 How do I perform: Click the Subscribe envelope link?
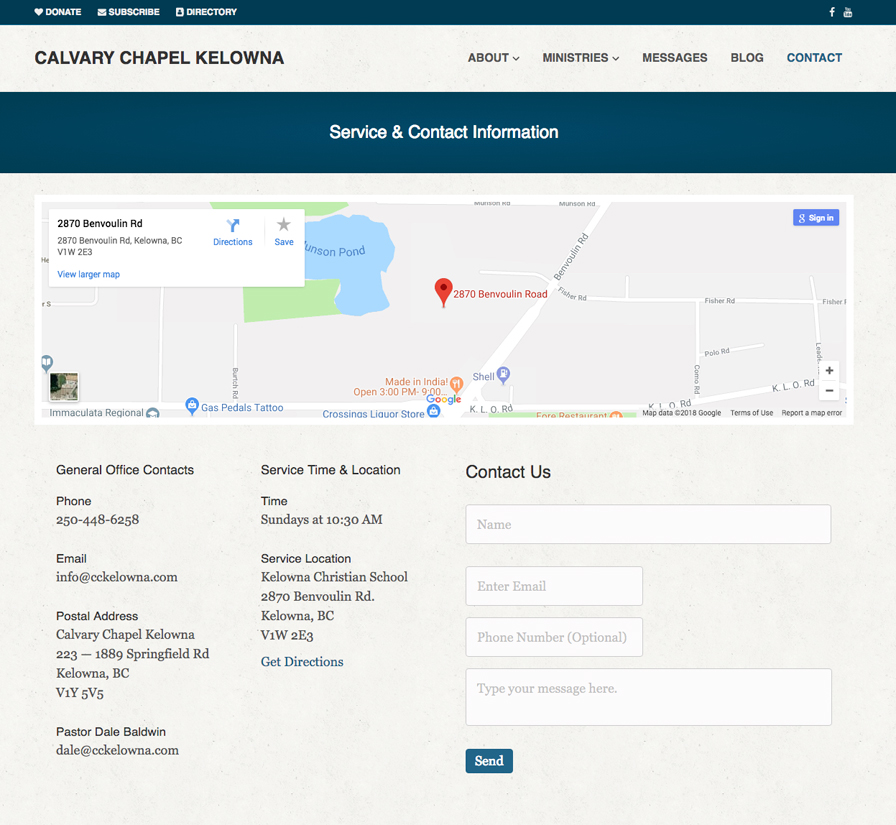click(129, 12)
